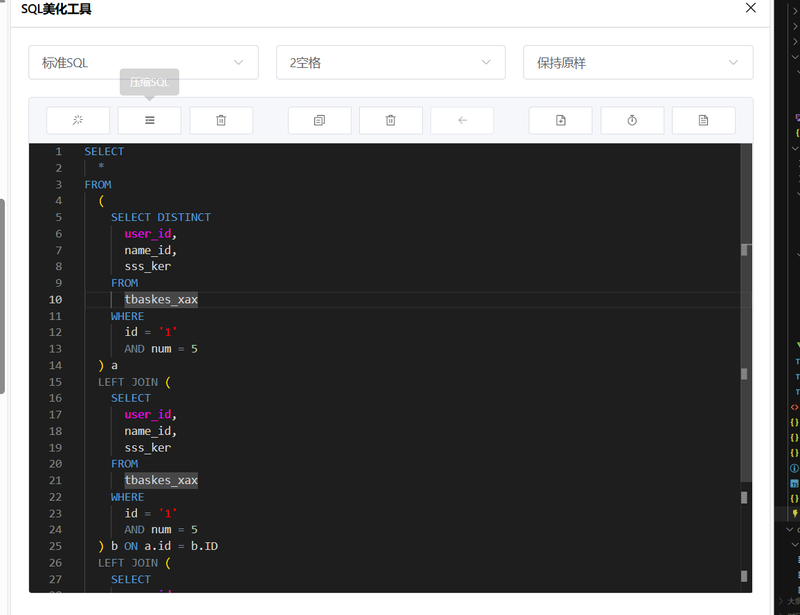Image resolution: width=800 pixels, height=615 pixels.
Task: Click AND num = 5 on line 13
Action: pyautogui.click(x=161, y=349)
